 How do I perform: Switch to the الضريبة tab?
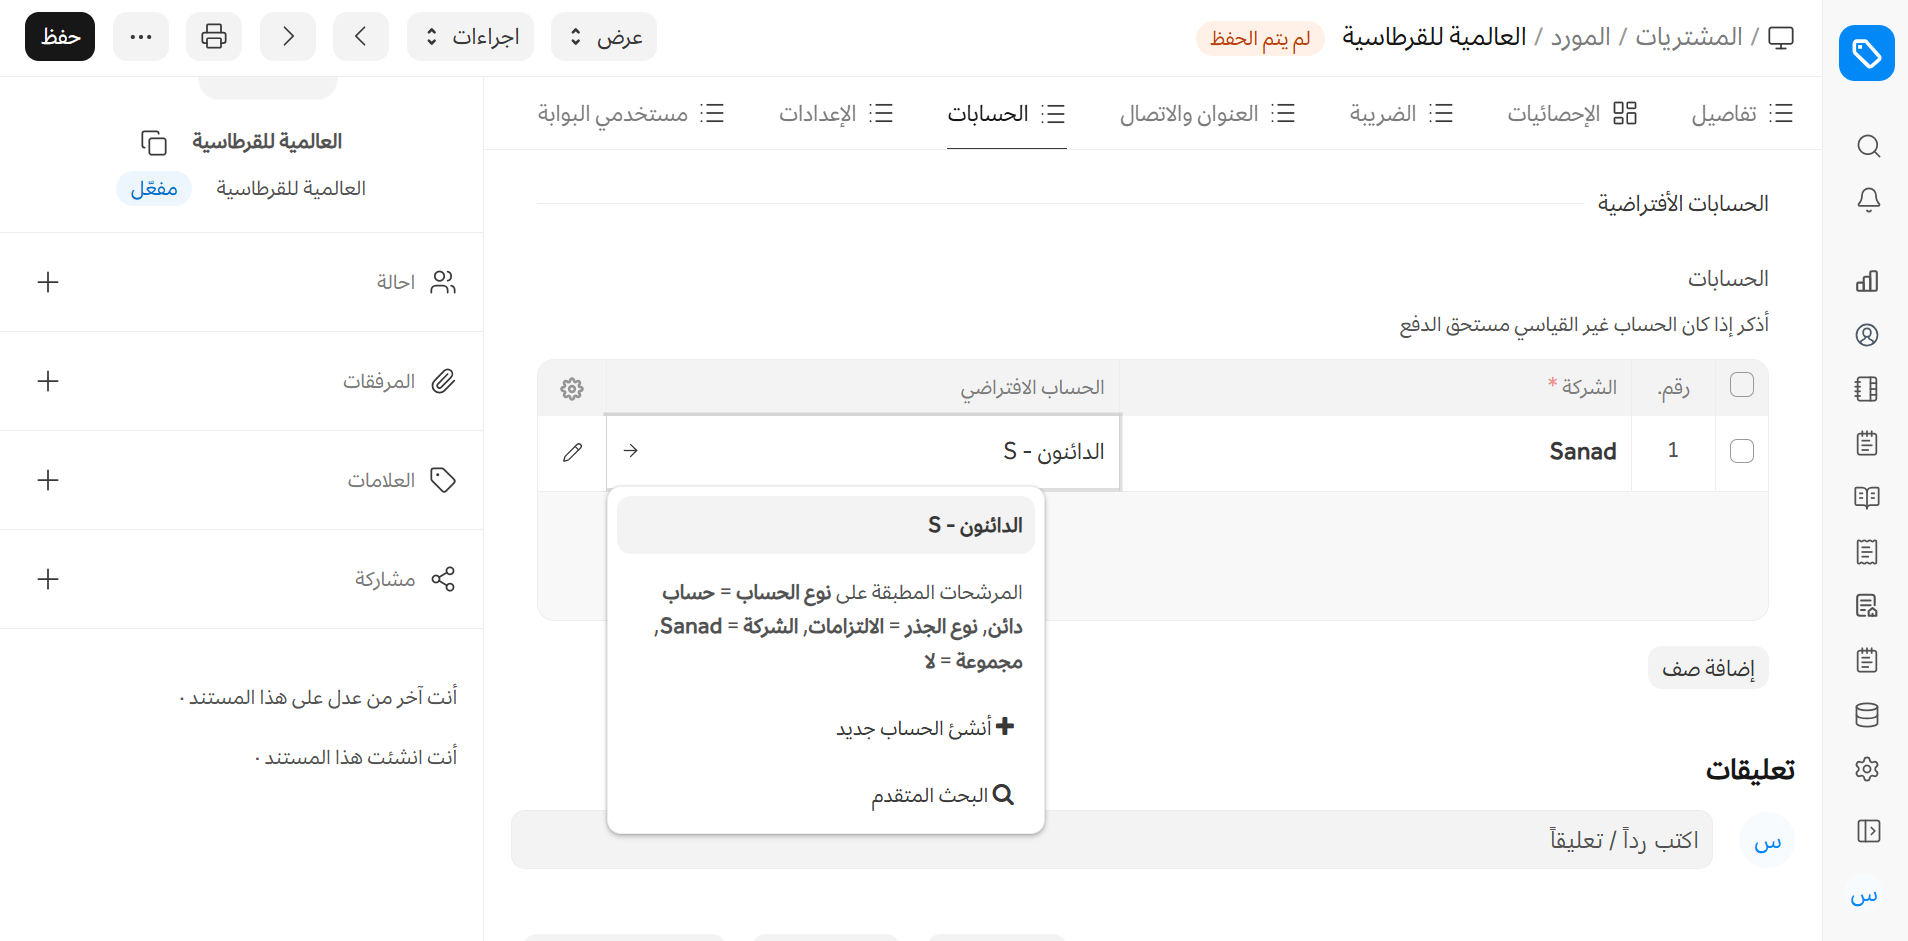pyautogui.click(x=1400, y=114)
